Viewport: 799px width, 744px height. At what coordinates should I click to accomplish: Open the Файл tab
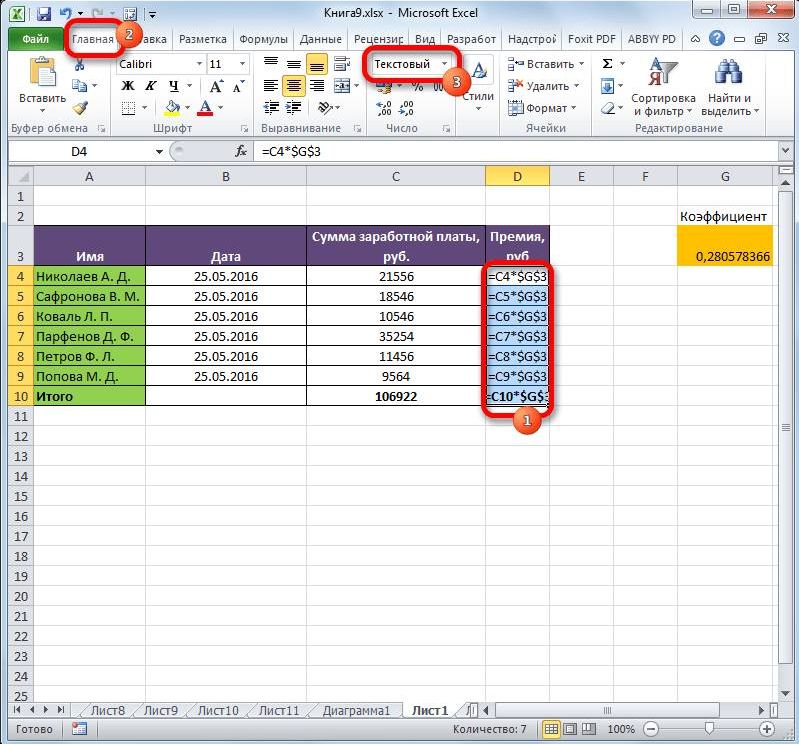pyautogui.click(x=35, y=39)
